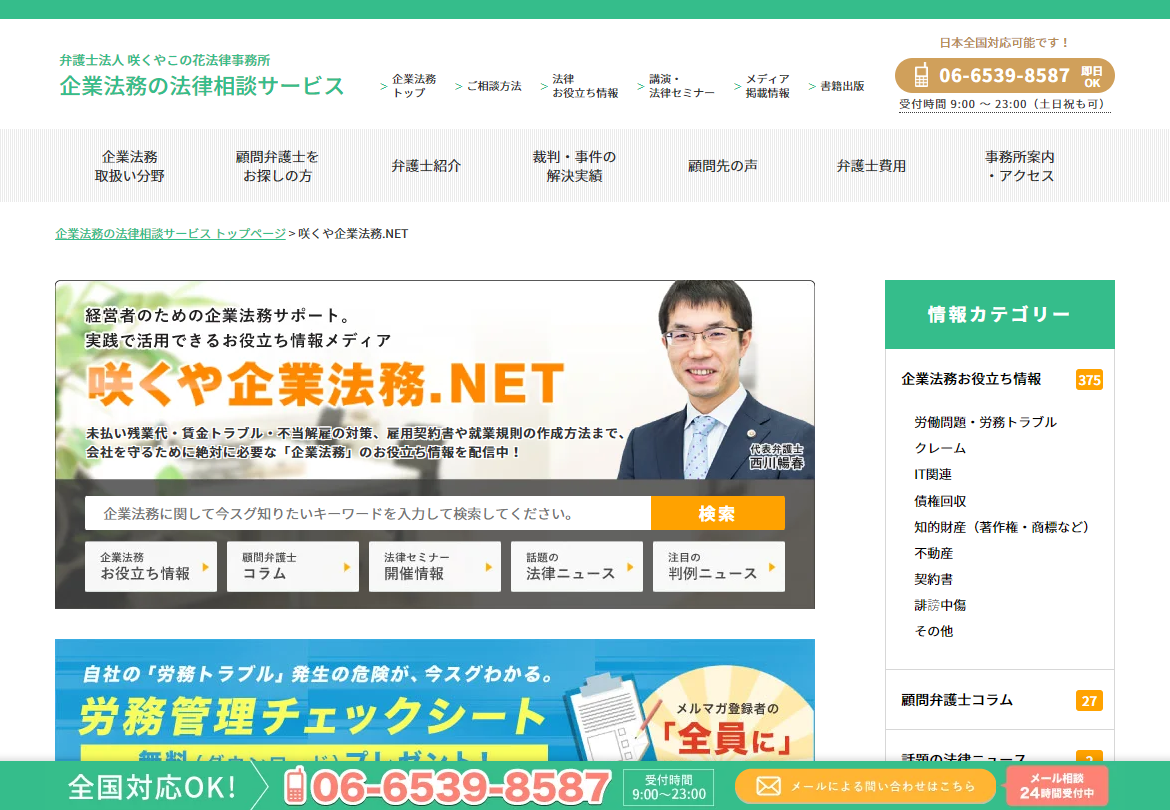Viewport: 1170px width, 810px height.
Task: Open the 労働問題・労務トラブル sidebar category
Action: tap(983, 422)
